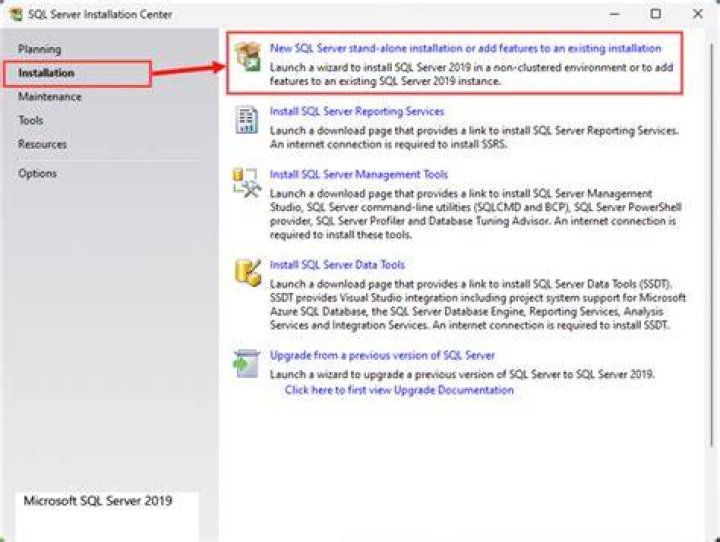This screenshot has height=542, width=720.
Task: Click Upgrade from a previous version link
Action: click(382, 356)
